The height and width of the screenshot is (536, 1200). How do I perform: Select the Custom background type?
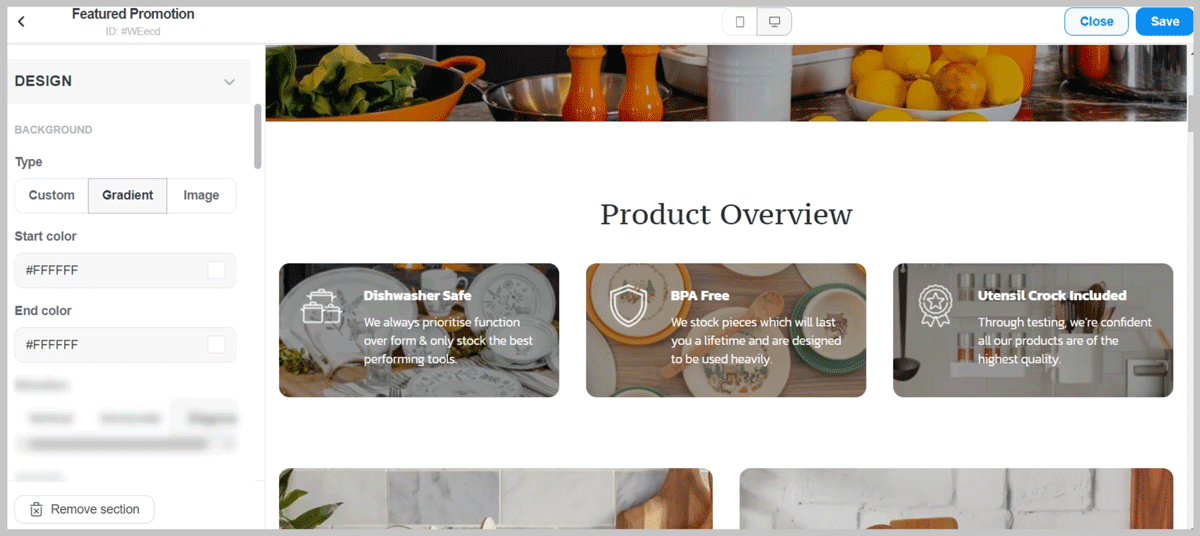pos(52,195)
